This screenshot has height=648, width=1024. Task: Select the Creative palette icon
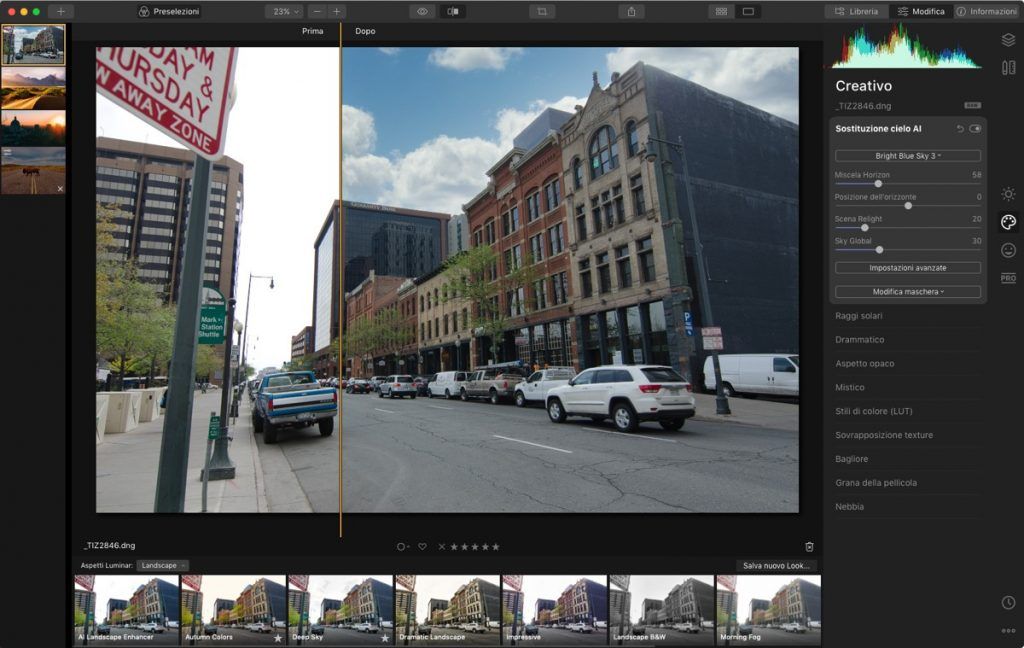click(x=1008, y=222)
